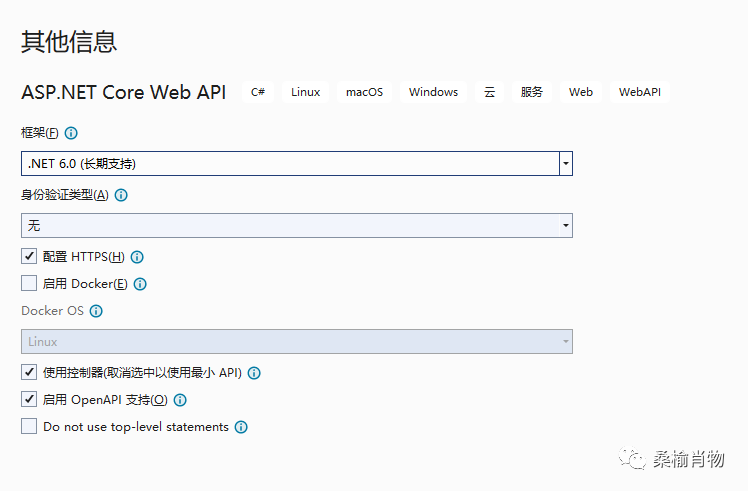
Task: Toggle the 启用 OpenAPI 支持(O) checkbox
Action: [29, 399]
